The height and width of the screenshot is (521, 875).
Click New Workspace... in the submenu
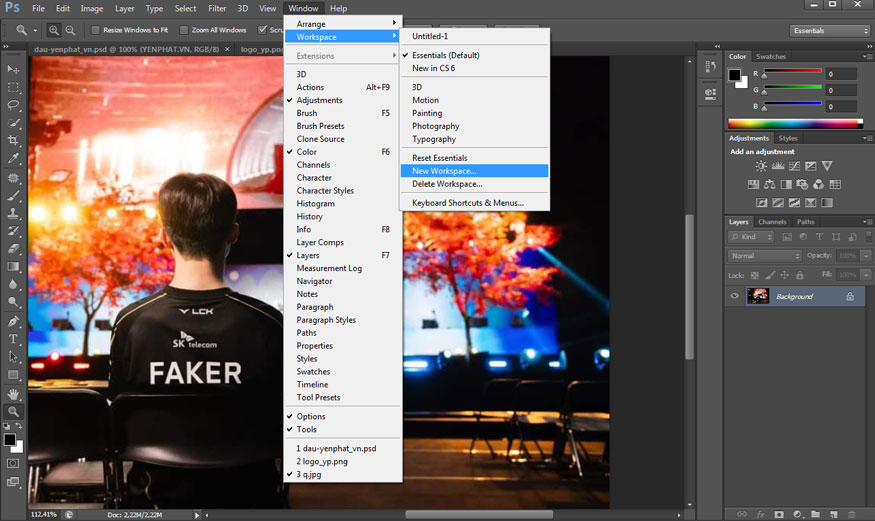(x=444, y=171)
